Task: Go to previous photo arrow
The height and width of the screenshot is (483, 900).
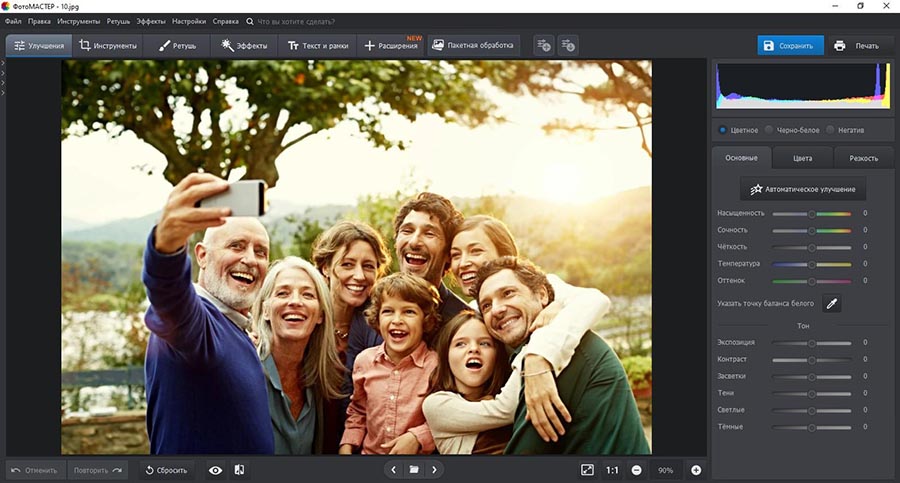Action: (394, 470)
